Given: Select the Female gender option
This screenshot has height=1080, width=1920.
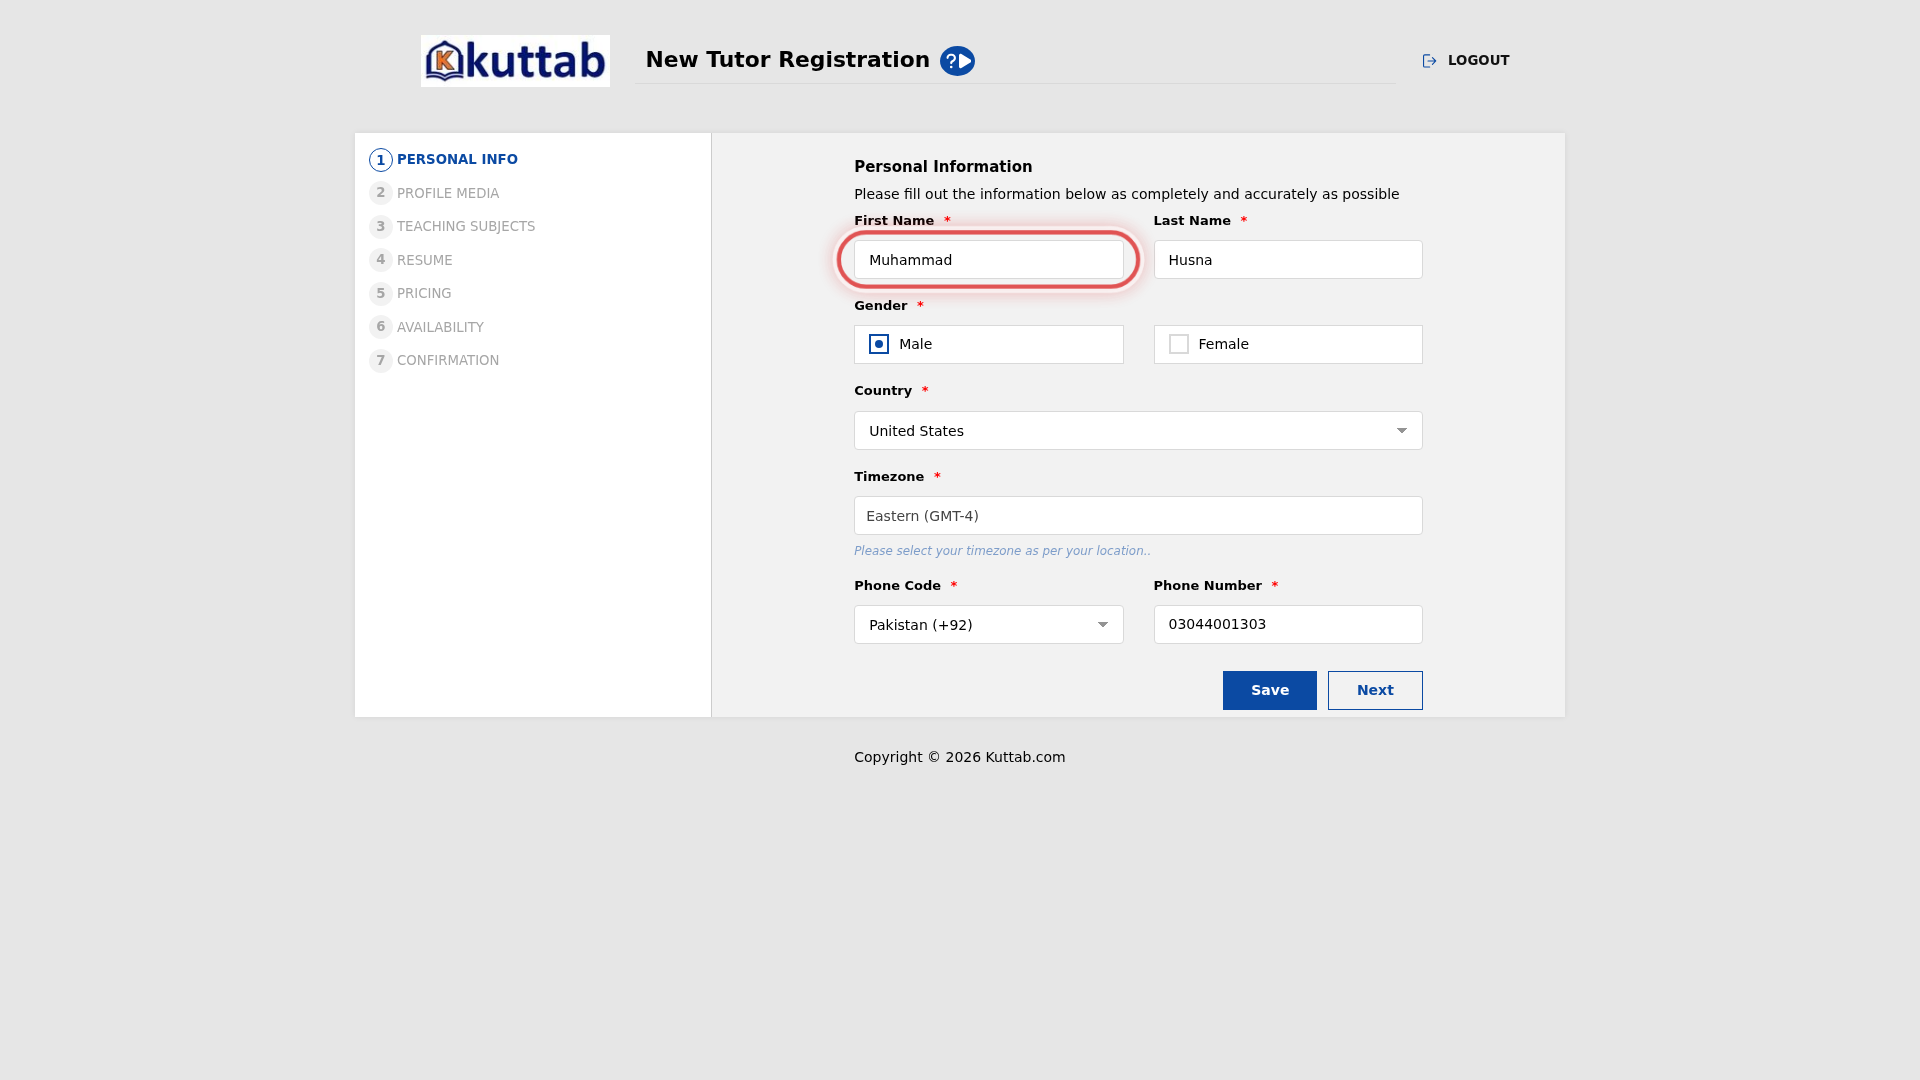Looking at the screenshot, I should tap(1288, 344).
